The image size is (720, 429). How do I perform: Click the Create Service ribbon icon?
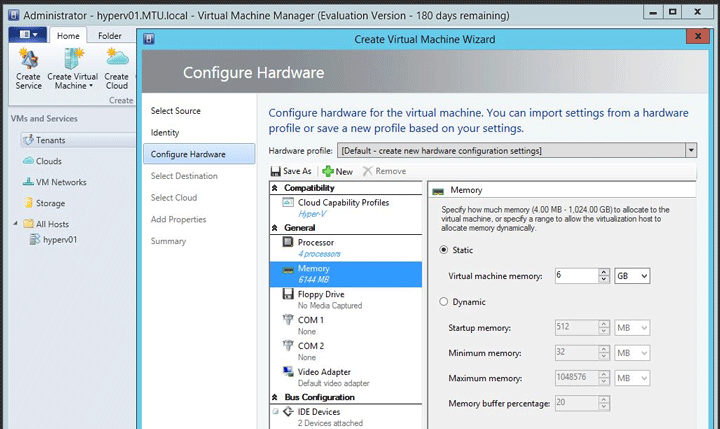coord(28,67)
